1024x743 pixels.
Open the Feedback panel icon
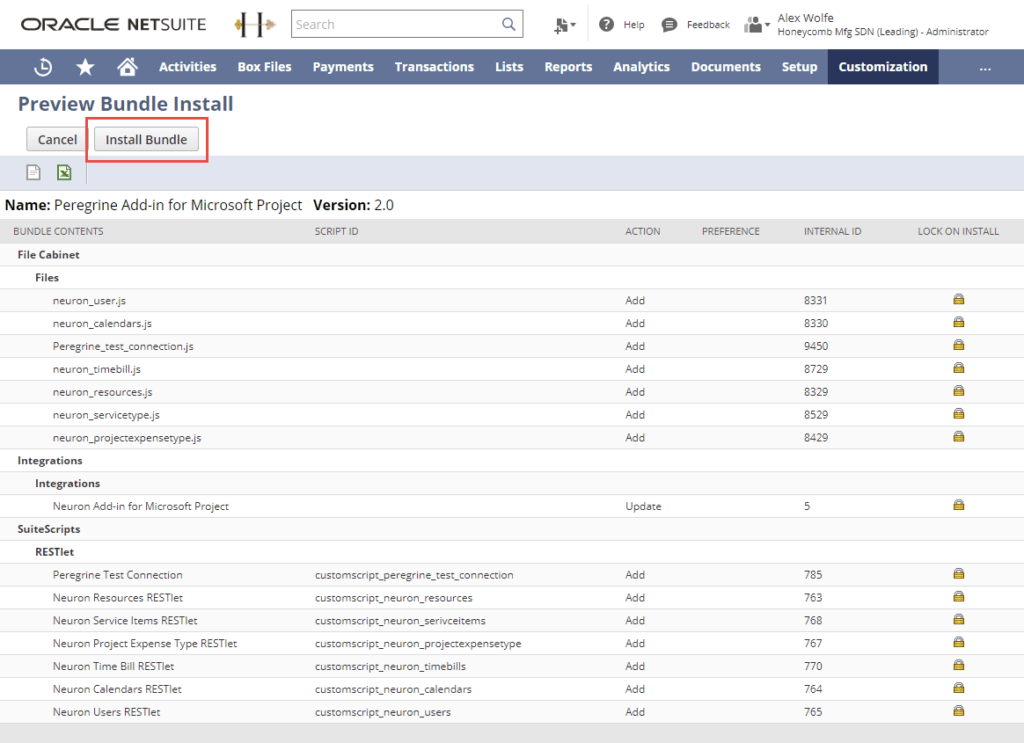point(669,24)
